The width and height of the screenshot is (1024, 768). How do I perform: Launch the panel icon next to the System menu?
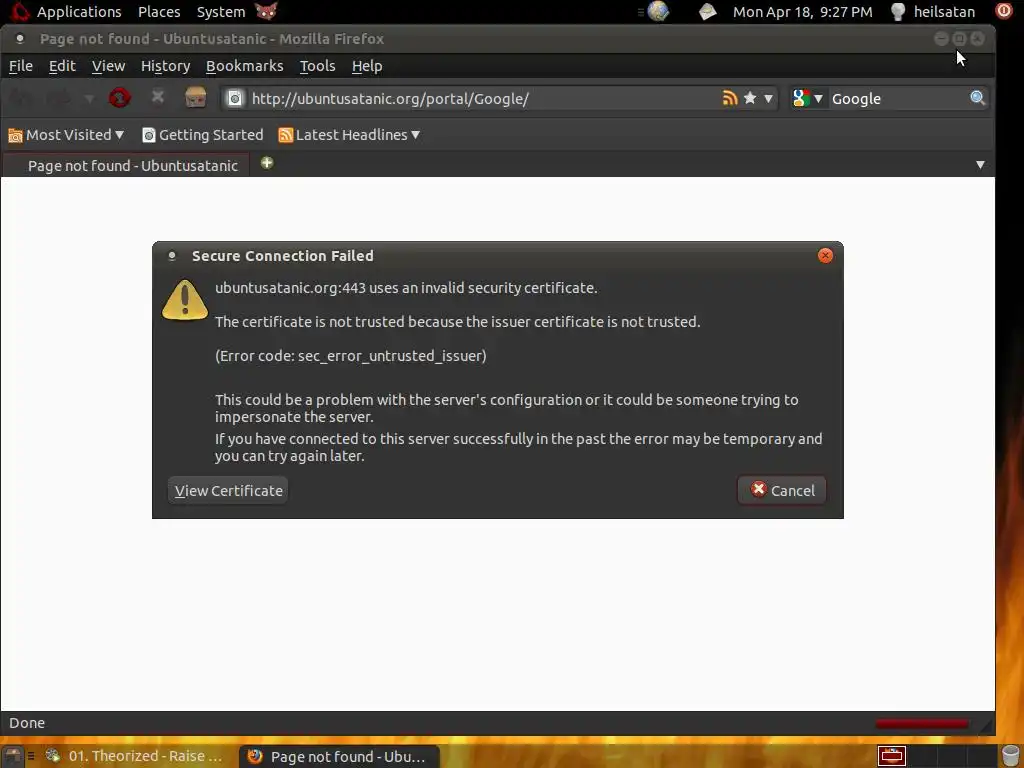(266, 11)
